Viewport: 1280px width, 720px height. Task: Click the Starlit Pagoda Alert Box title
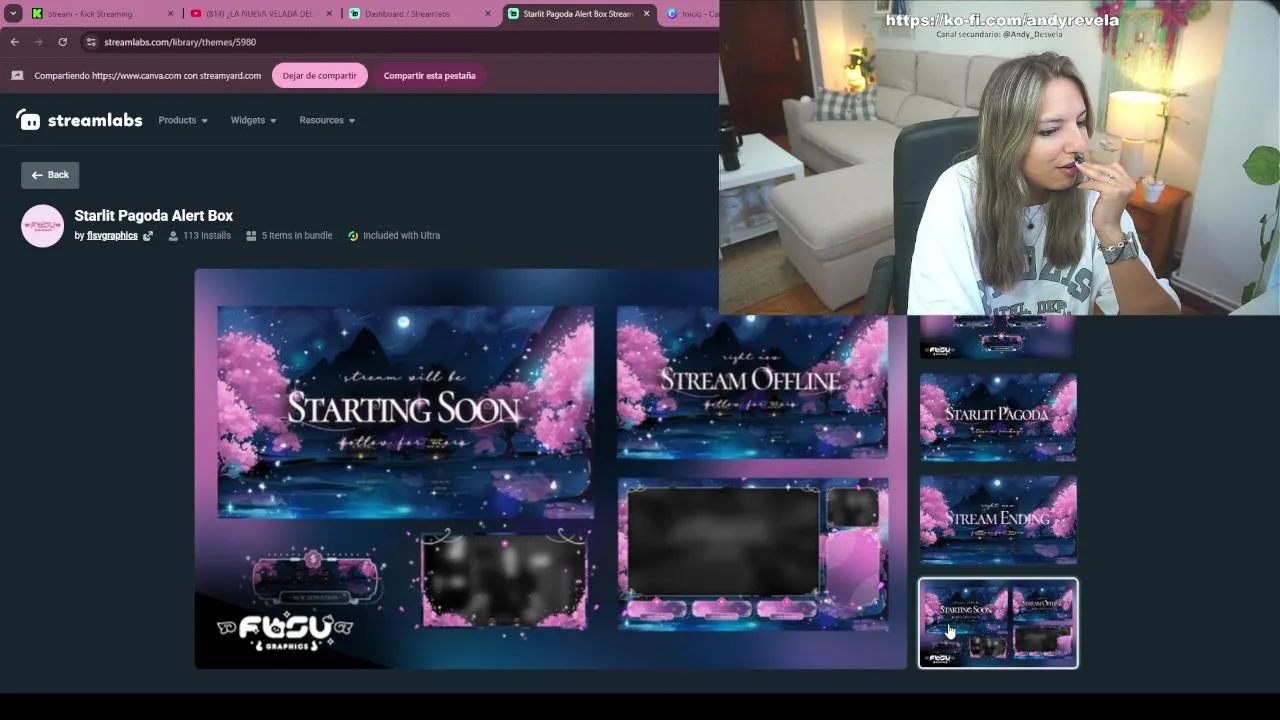pyautogui.click(x=154, y=215)
